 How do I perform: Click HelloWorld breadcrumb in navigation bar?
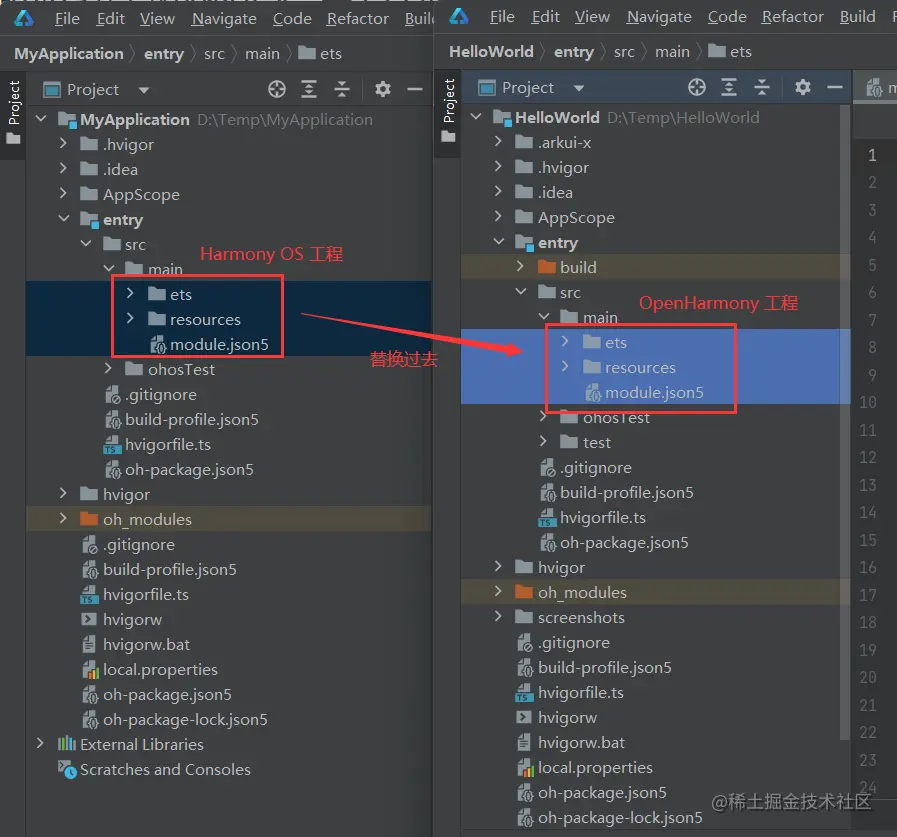pos(491,52)
